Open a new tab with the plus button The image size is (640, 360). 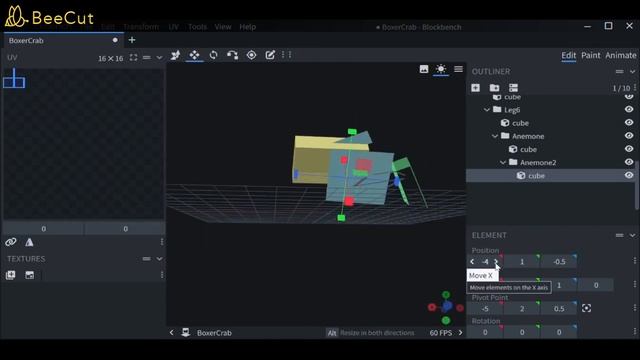pos(132,40)
